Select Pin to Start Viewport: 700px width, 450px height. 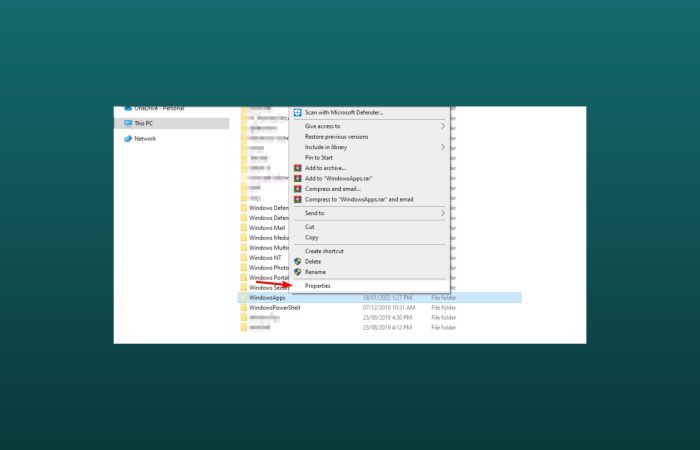[319, 158]
